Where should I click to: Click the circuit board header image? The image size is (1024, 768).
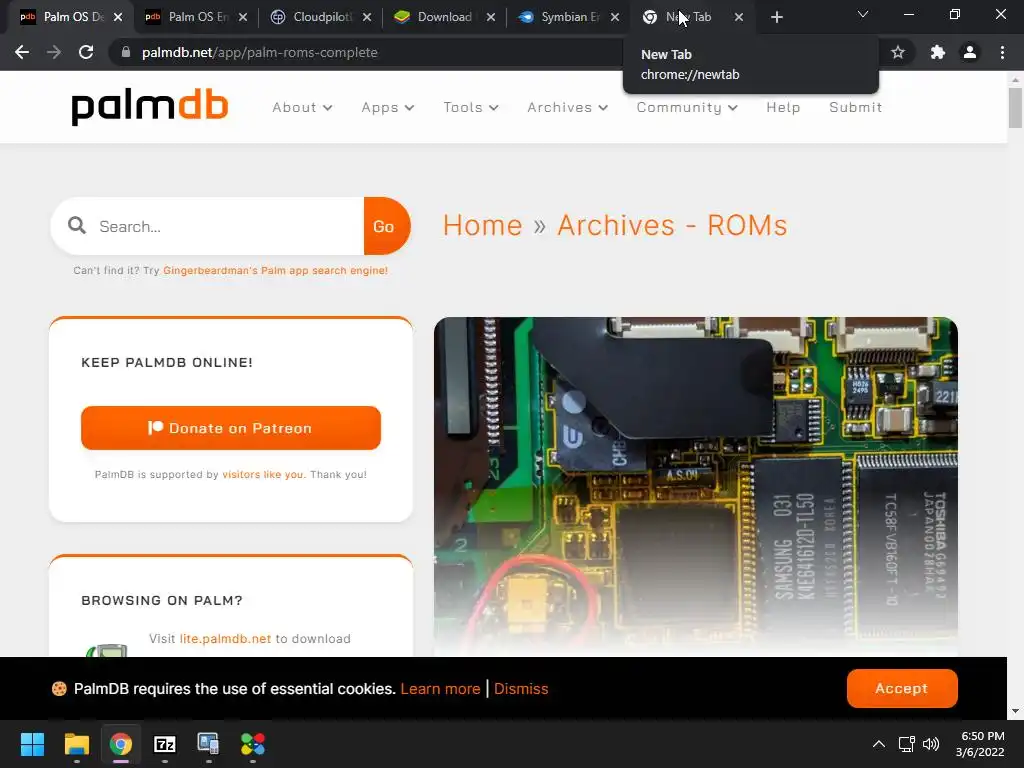point(696,487)
